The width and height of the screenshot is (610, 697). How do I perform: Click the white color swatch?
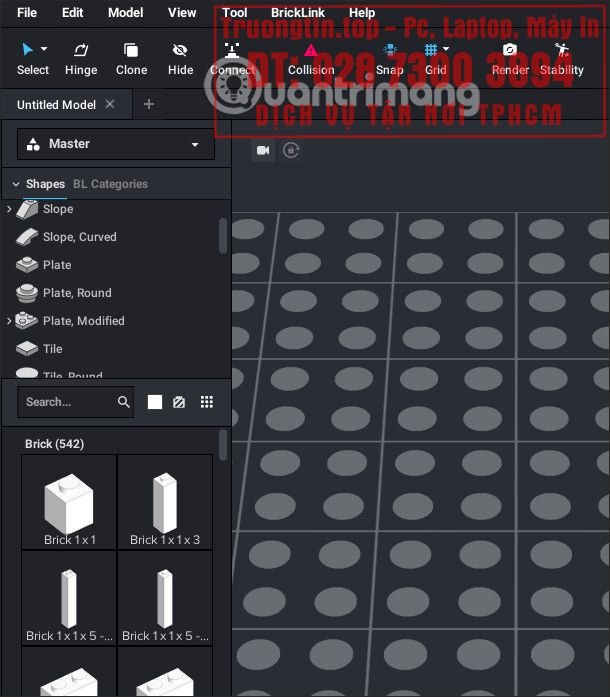pos(155,402)
